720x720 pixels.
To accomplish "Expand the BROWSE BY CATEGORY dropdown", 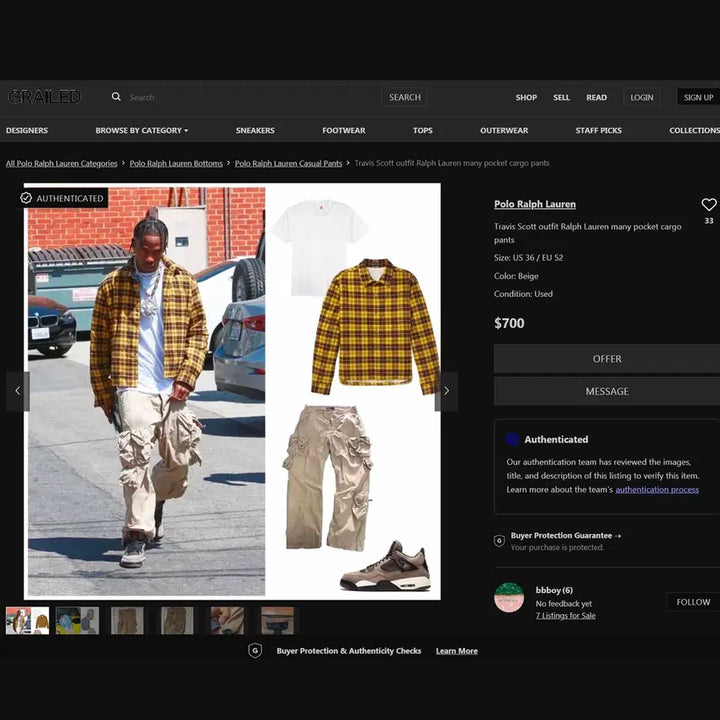I will pos(141,130).
